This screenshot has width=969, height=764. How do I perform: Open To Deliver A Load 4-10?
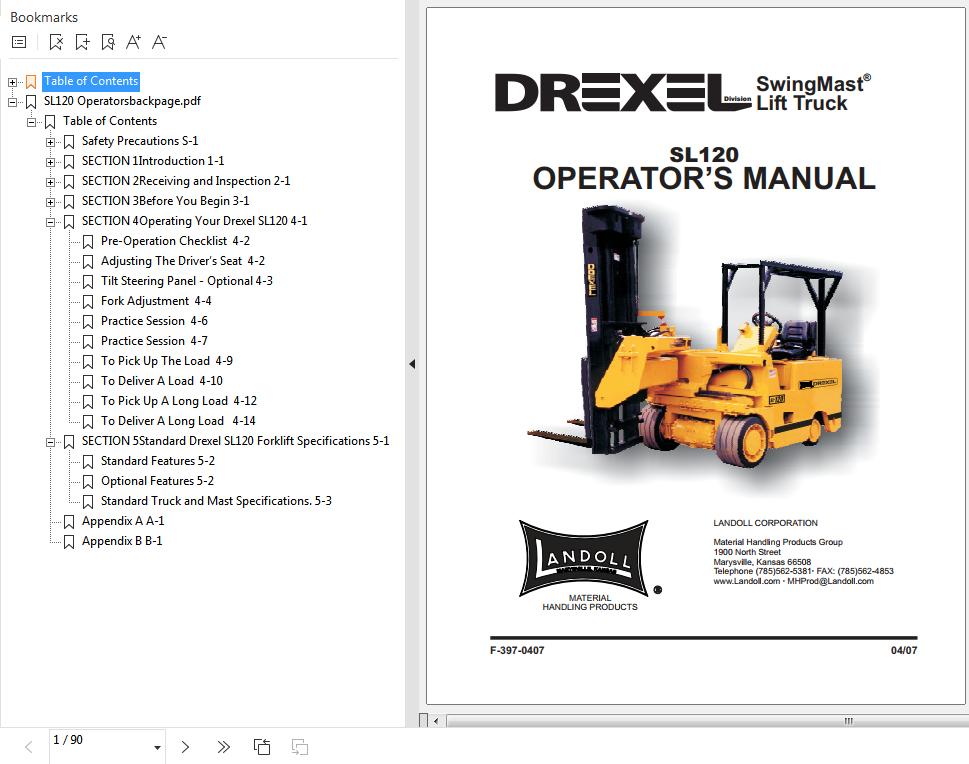[x=162, y=381]
